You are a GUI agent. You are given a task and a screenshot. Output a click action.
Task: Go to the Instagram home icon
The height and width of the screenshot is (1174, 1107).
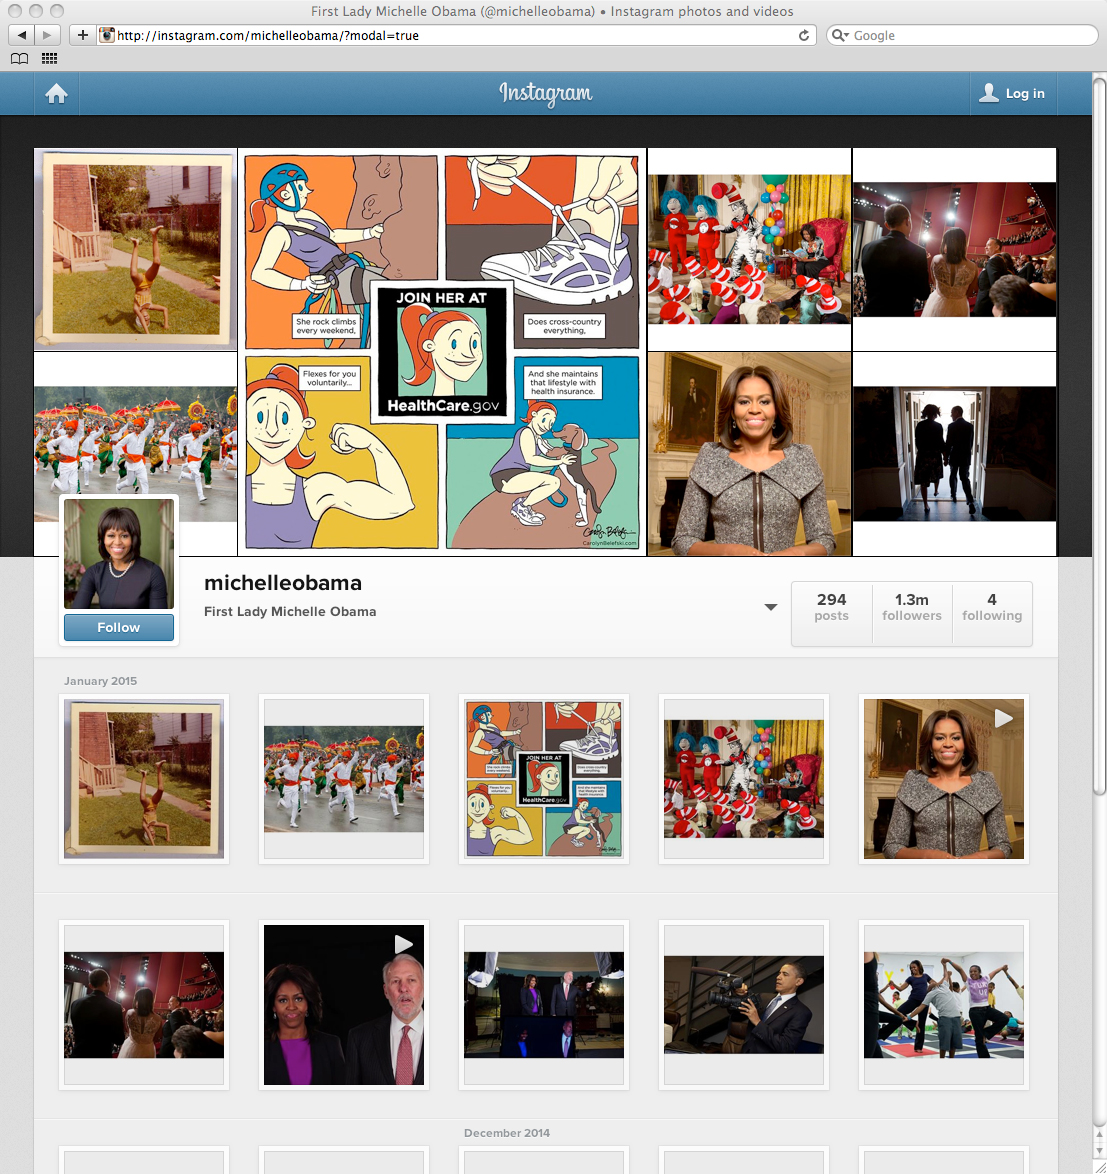pos(56,94)
